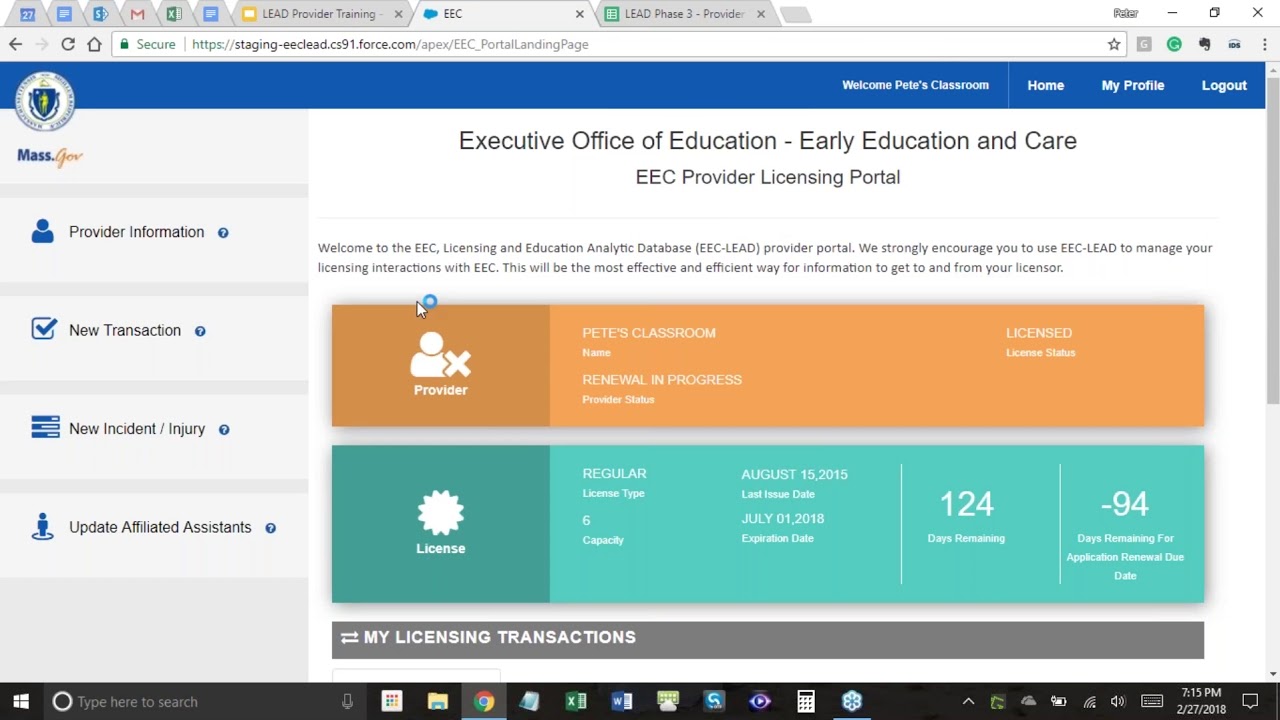Open the pinned Gmail tab
The height and width of the screenshot is (720, 1280).
tap(137, 14)
